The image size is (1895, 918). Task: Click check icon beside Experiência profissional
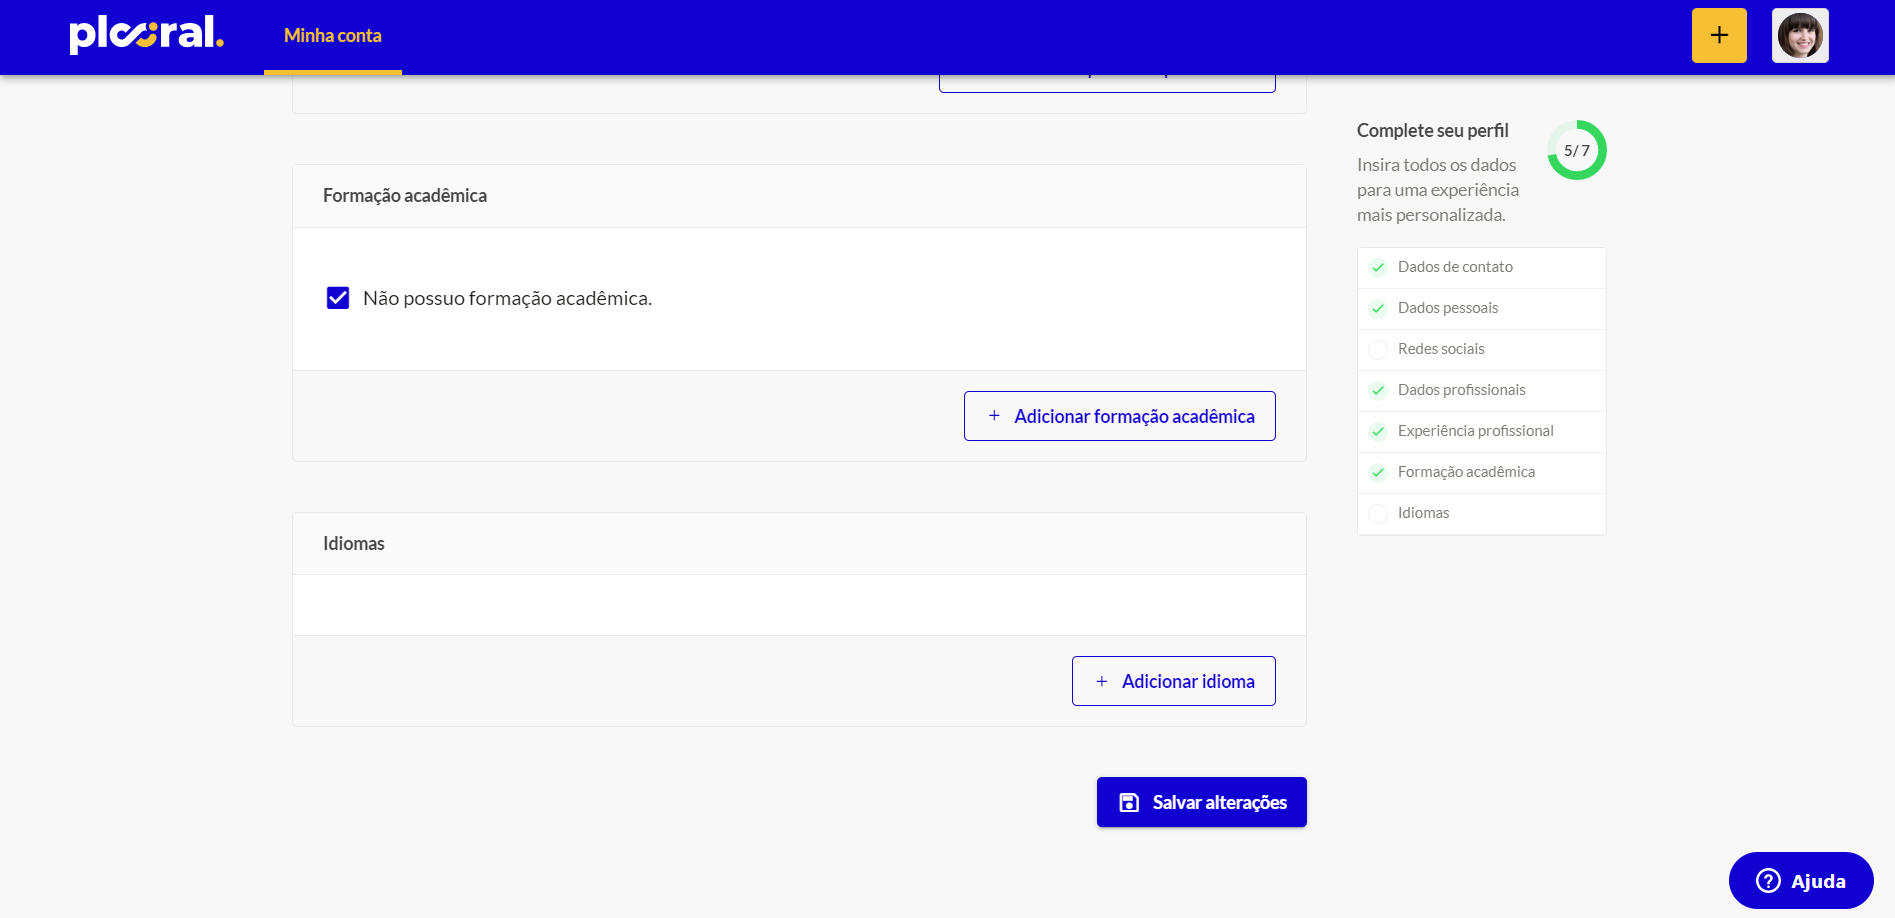[x=1378, y=431]
